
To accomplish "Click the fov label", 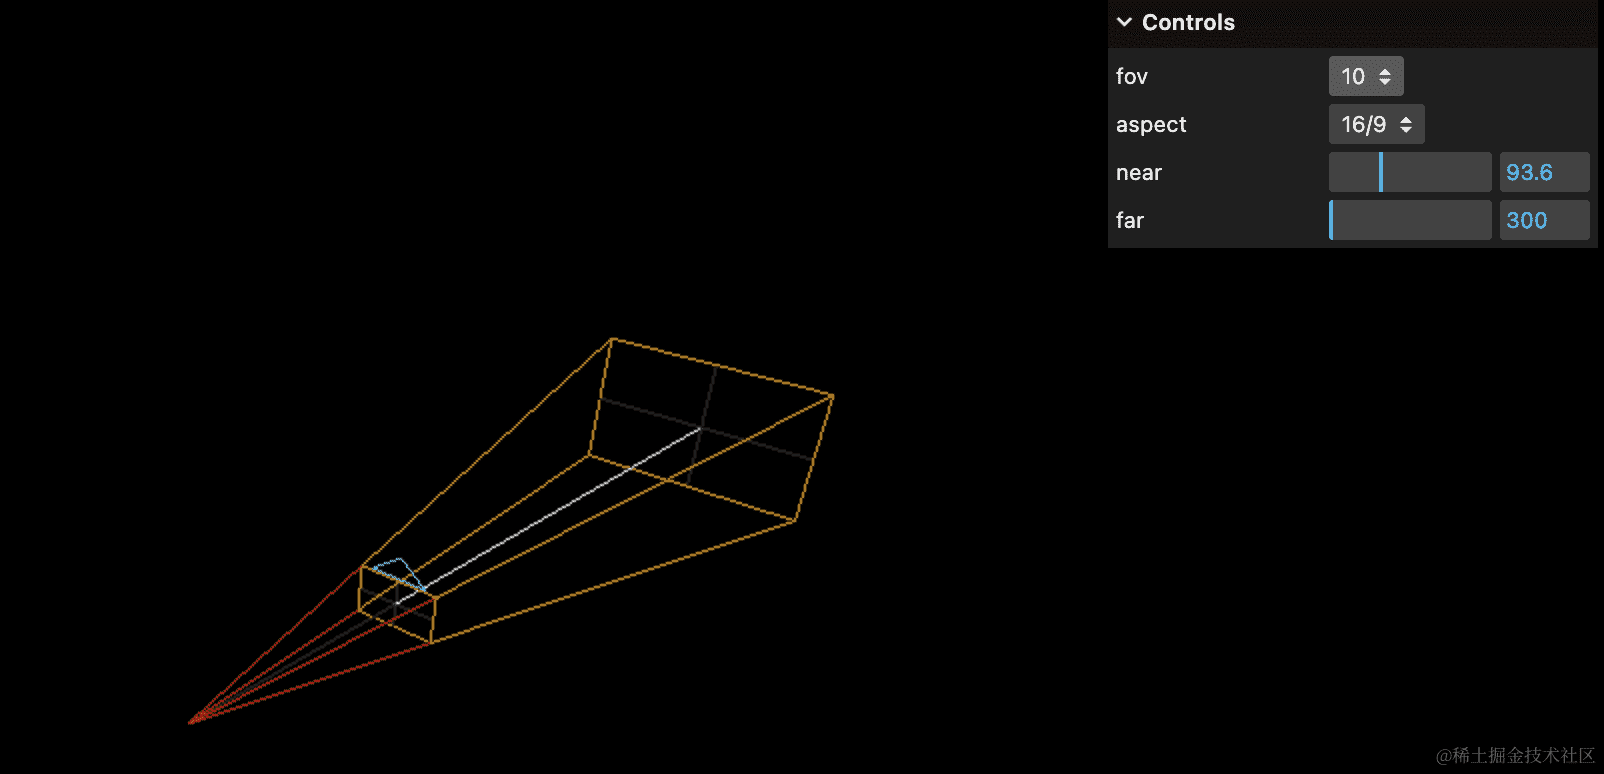I will (1132, 76).
